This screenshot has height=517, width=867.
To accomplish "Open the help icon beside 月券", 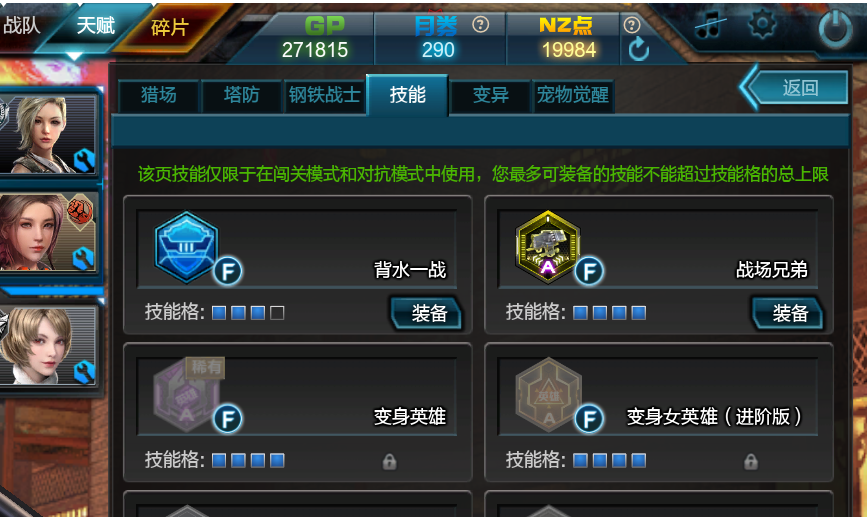I will click(x=480, y=25).
